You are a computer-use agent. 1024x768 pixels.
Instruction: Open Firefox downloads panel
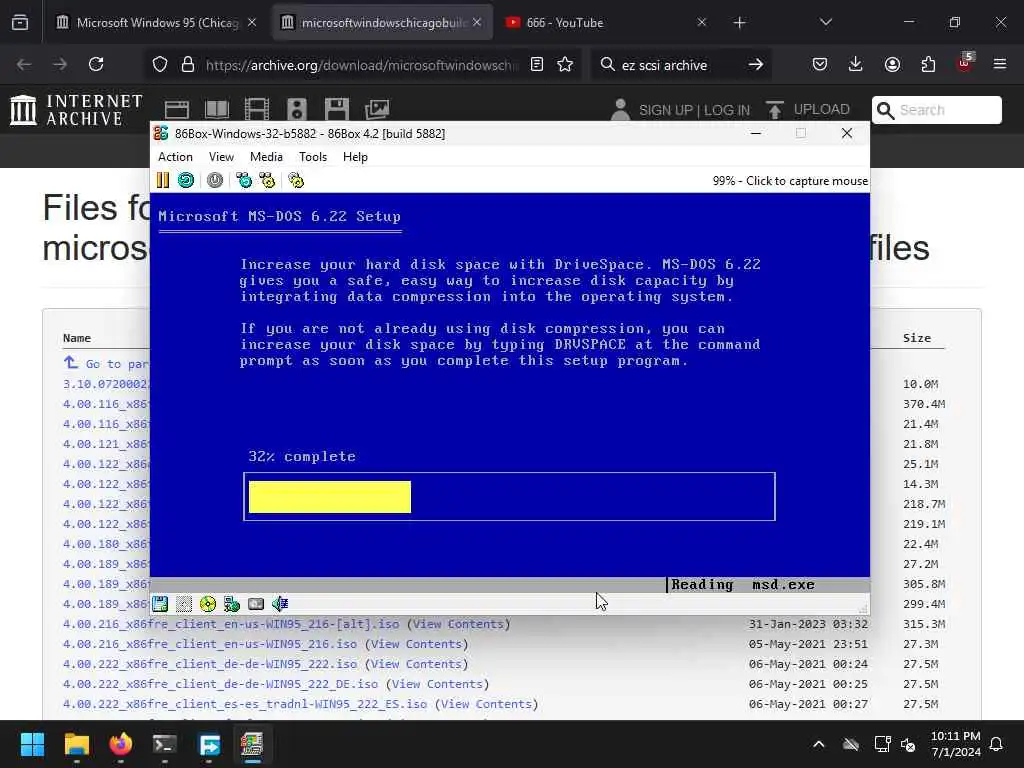click(856, 64)
